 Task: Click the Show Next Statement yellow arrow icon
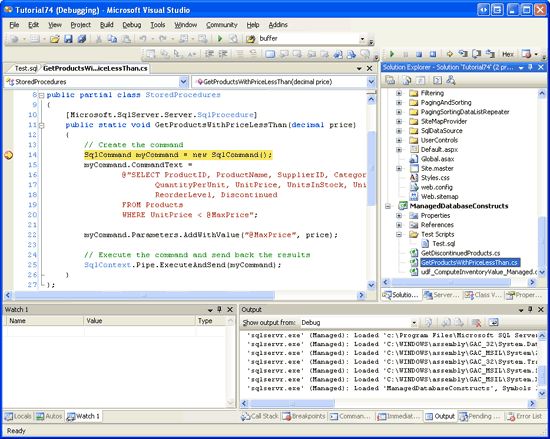coord(449,54)
